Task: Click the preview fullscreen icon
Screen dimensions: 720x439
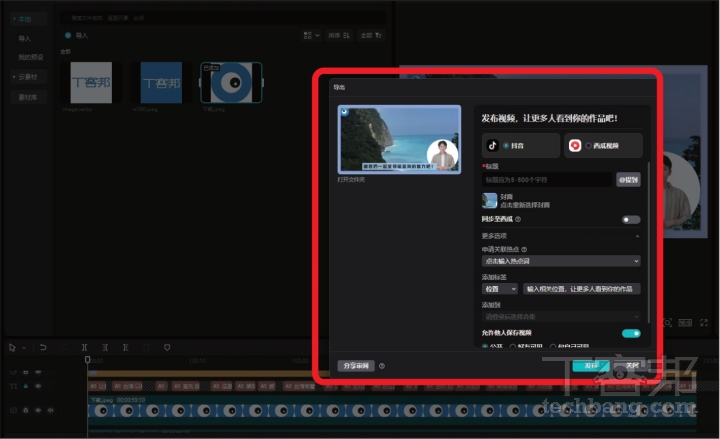Action: click(704, 323)
